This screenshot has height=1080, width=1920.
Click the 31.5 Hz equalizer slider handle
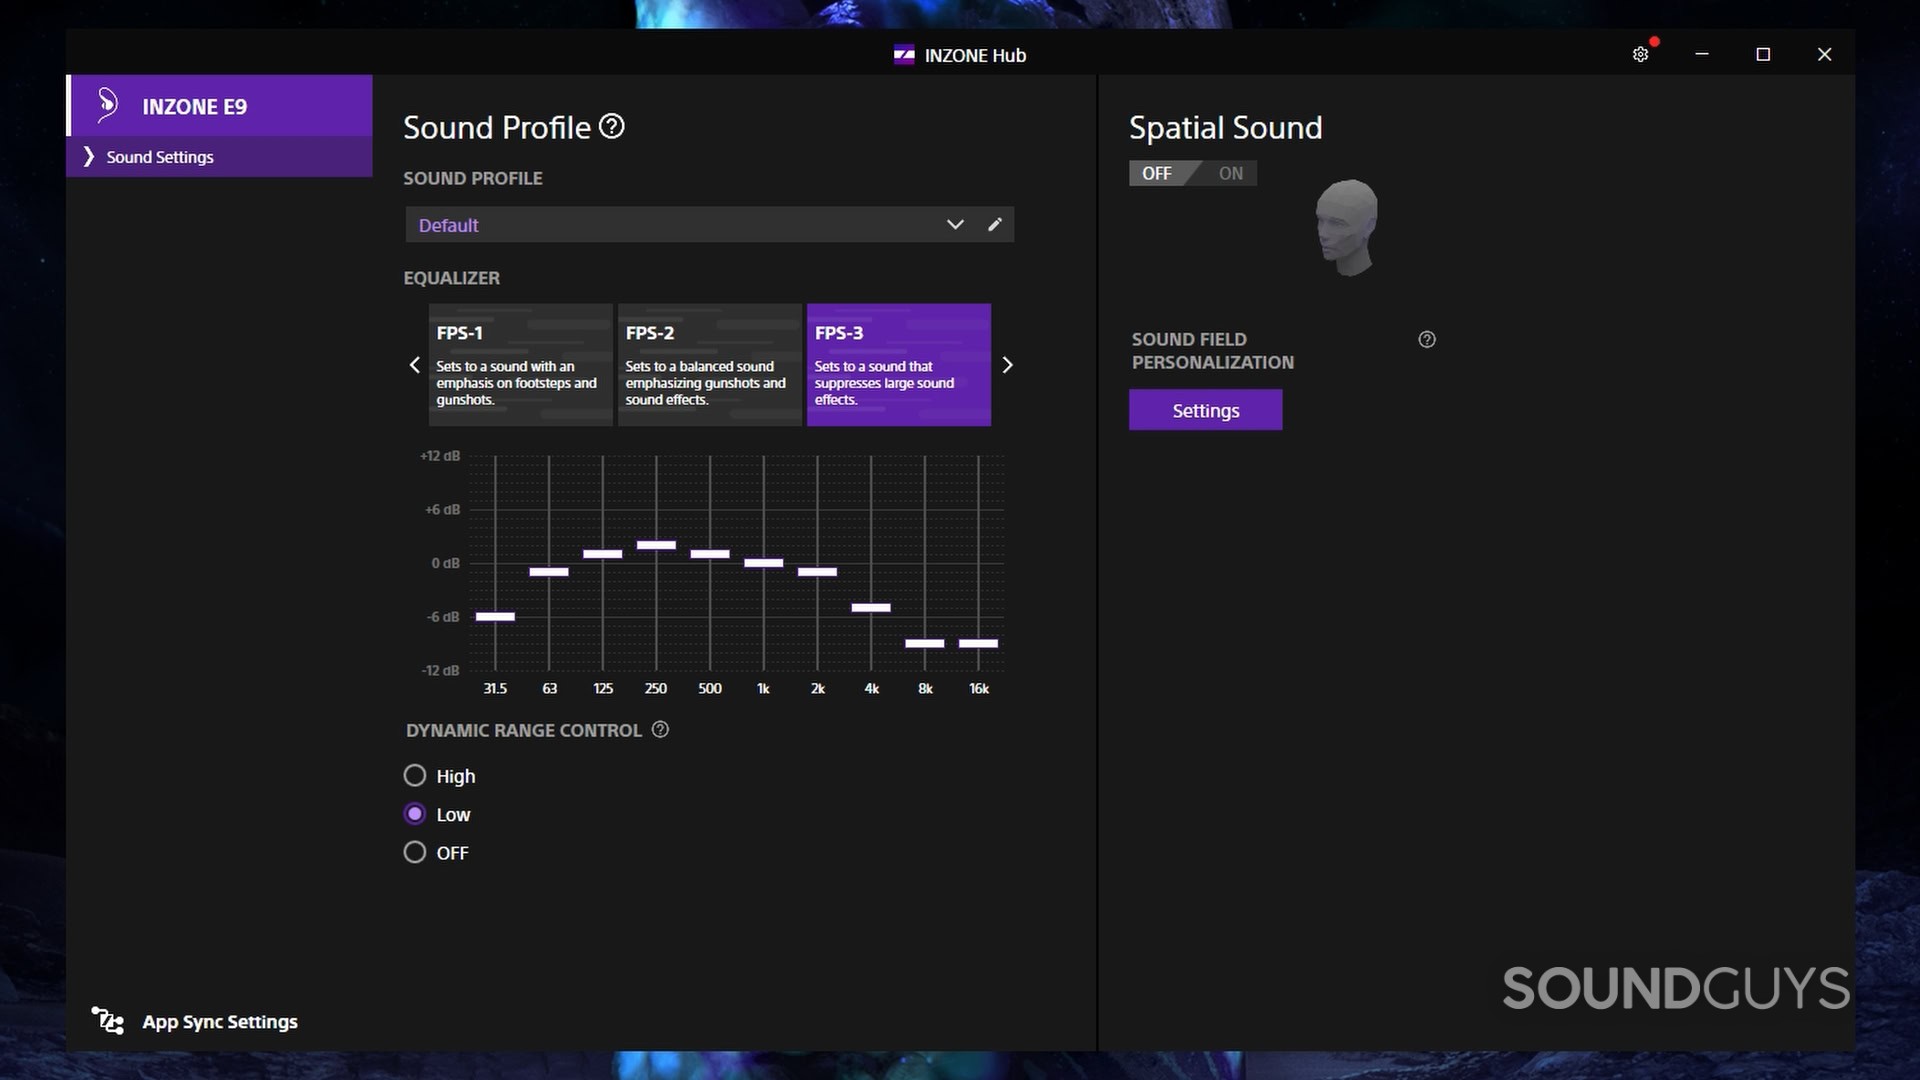[x=495, y=617]
